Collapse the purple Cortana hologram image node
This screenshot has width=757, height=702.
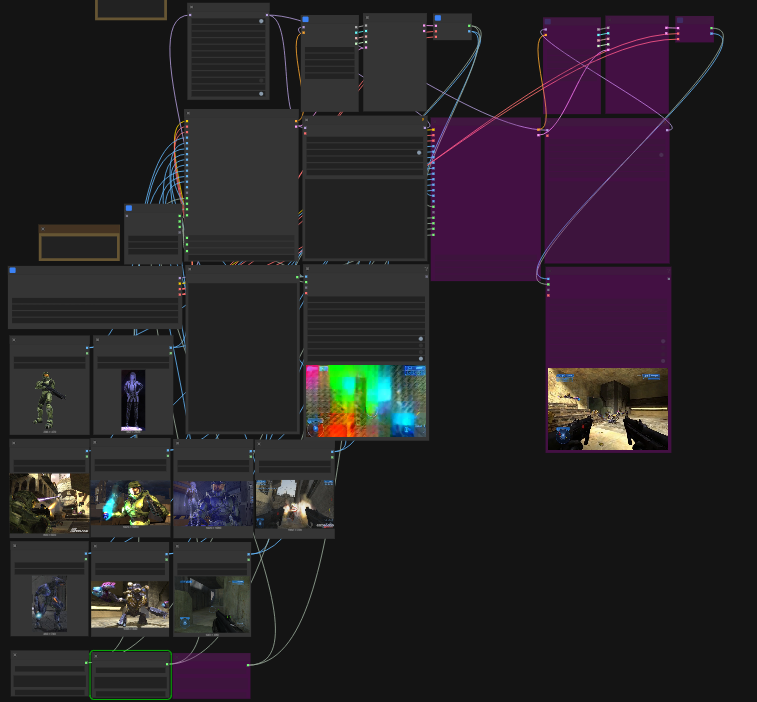(98, 340)
